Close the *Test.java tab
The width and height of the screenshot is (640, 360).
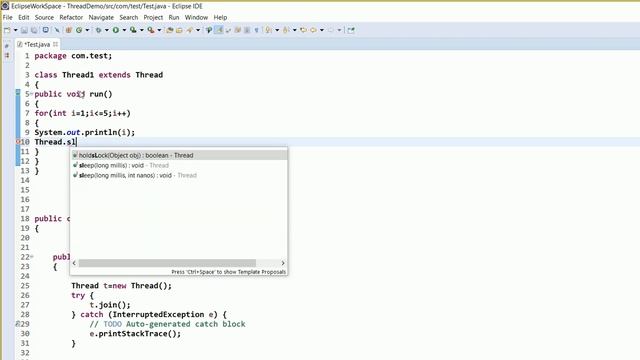56,44
